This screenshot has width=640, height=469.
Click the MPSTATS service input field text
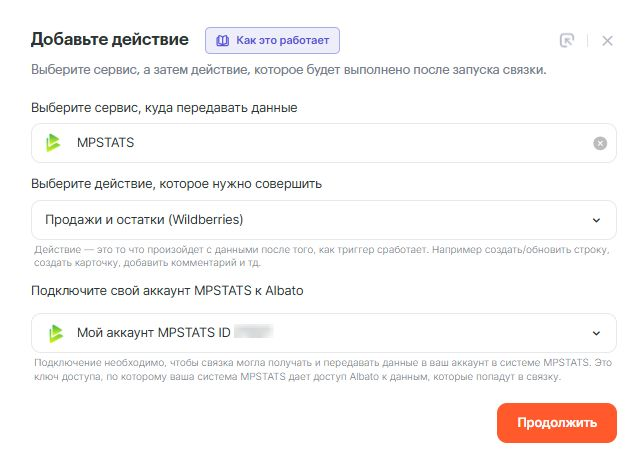pyautogui.click(x=106, y=143)
